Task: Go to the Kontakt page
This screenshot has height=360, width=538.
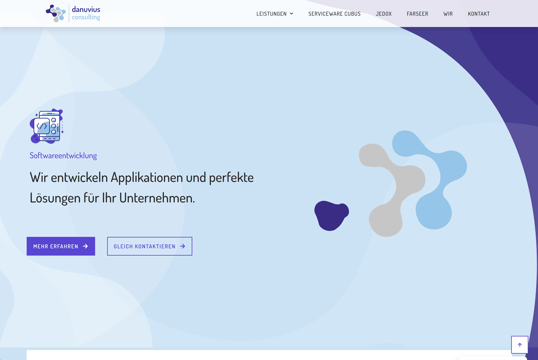Action: pyautogui.click(x=479, y=14)
